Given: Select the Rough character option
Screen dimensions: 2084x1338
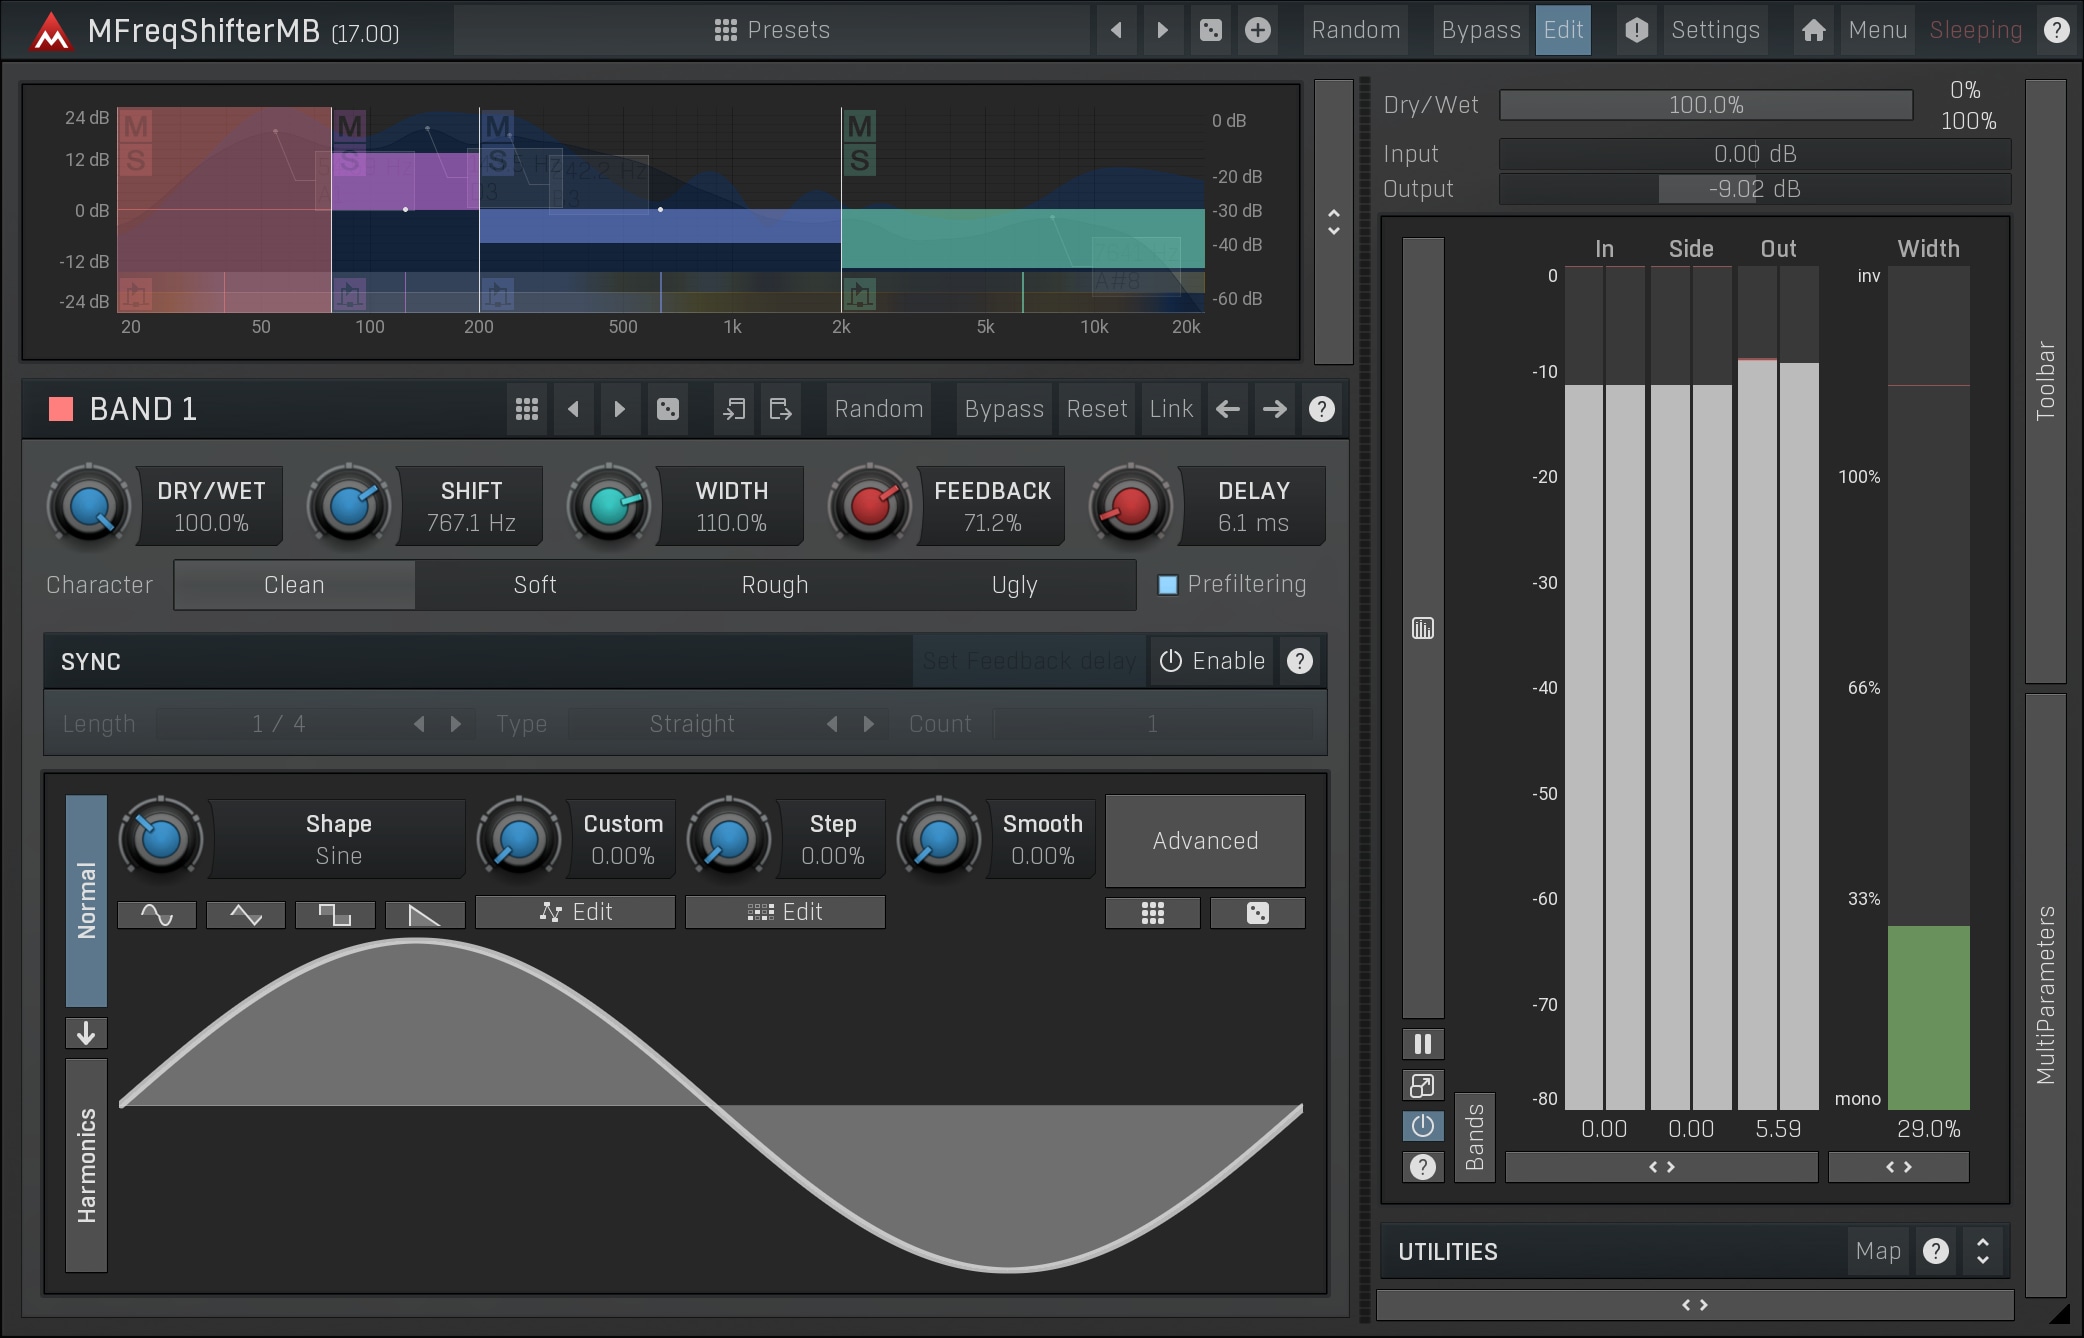Looking at the screenshot, I should point(775,585).
